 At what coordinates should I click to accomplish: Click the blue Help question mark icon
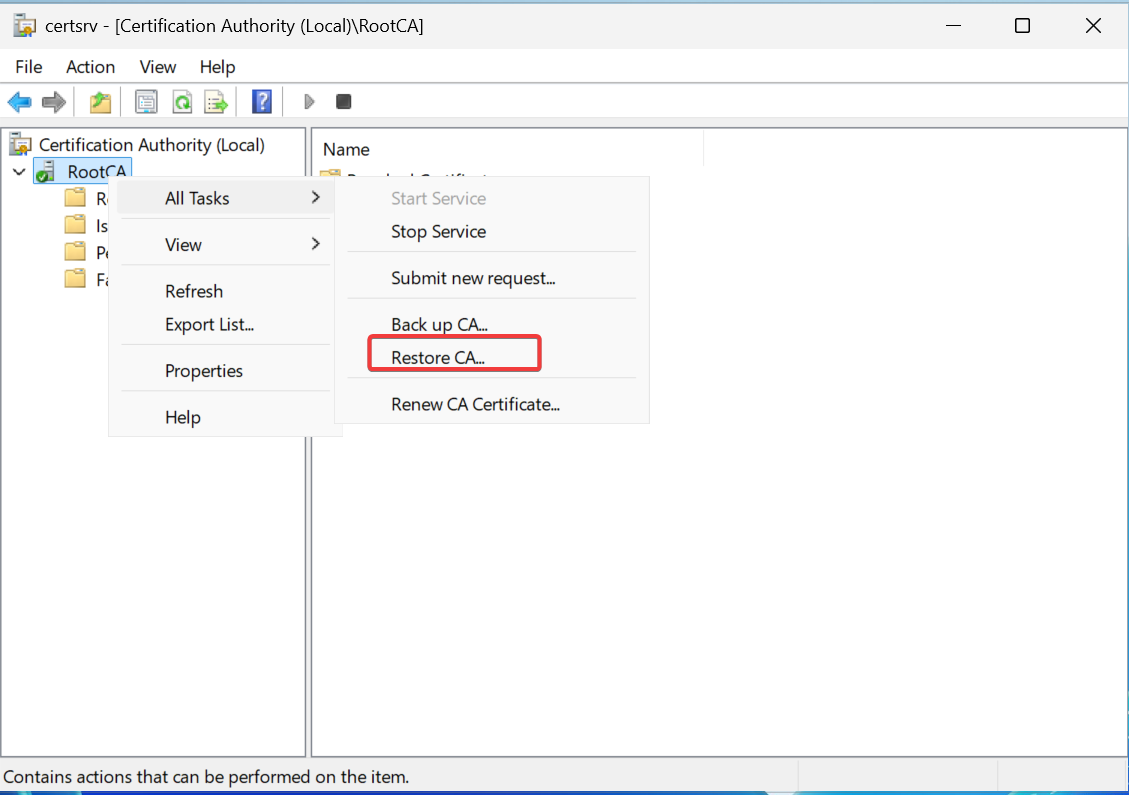click(x=262, y=102)
